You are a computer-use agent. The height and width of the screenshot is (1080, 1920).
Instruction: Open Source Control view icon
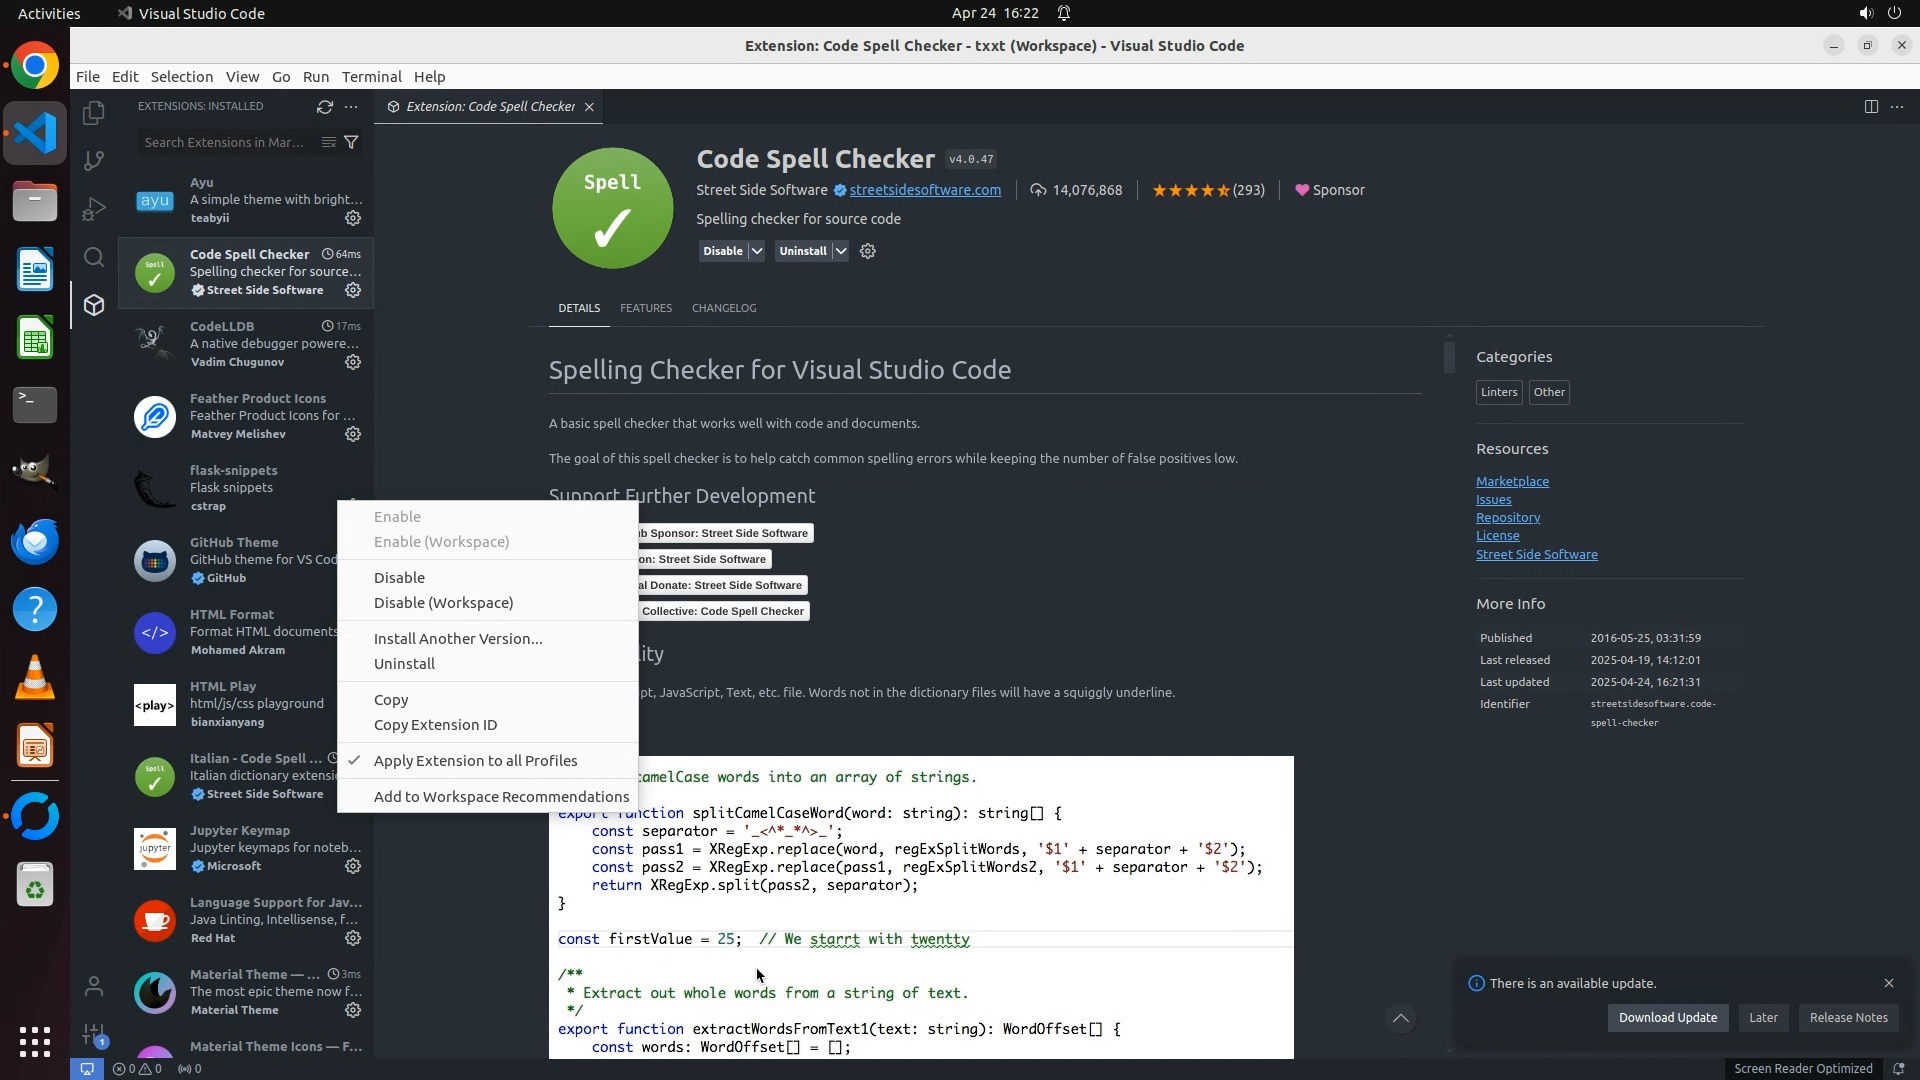[94, 161]
